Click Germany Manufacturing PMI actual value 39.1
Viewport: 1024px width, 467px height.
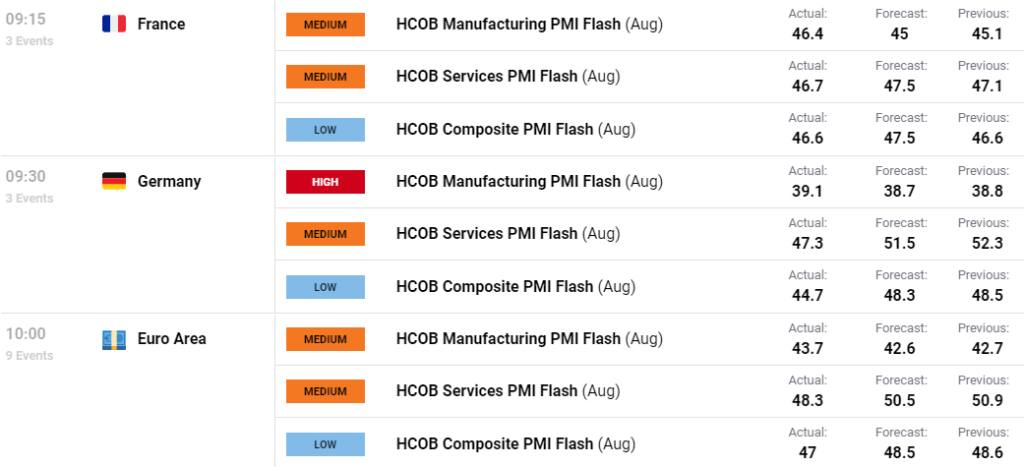click(x=807, y=191)
